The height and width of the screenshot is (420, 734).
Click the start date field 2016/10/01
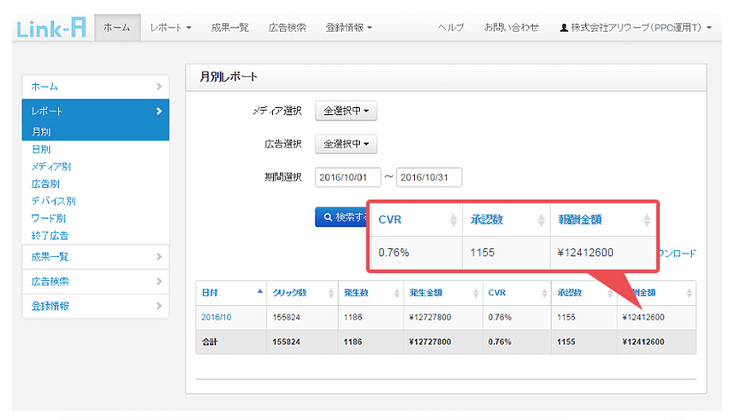[x=348, y=177]
